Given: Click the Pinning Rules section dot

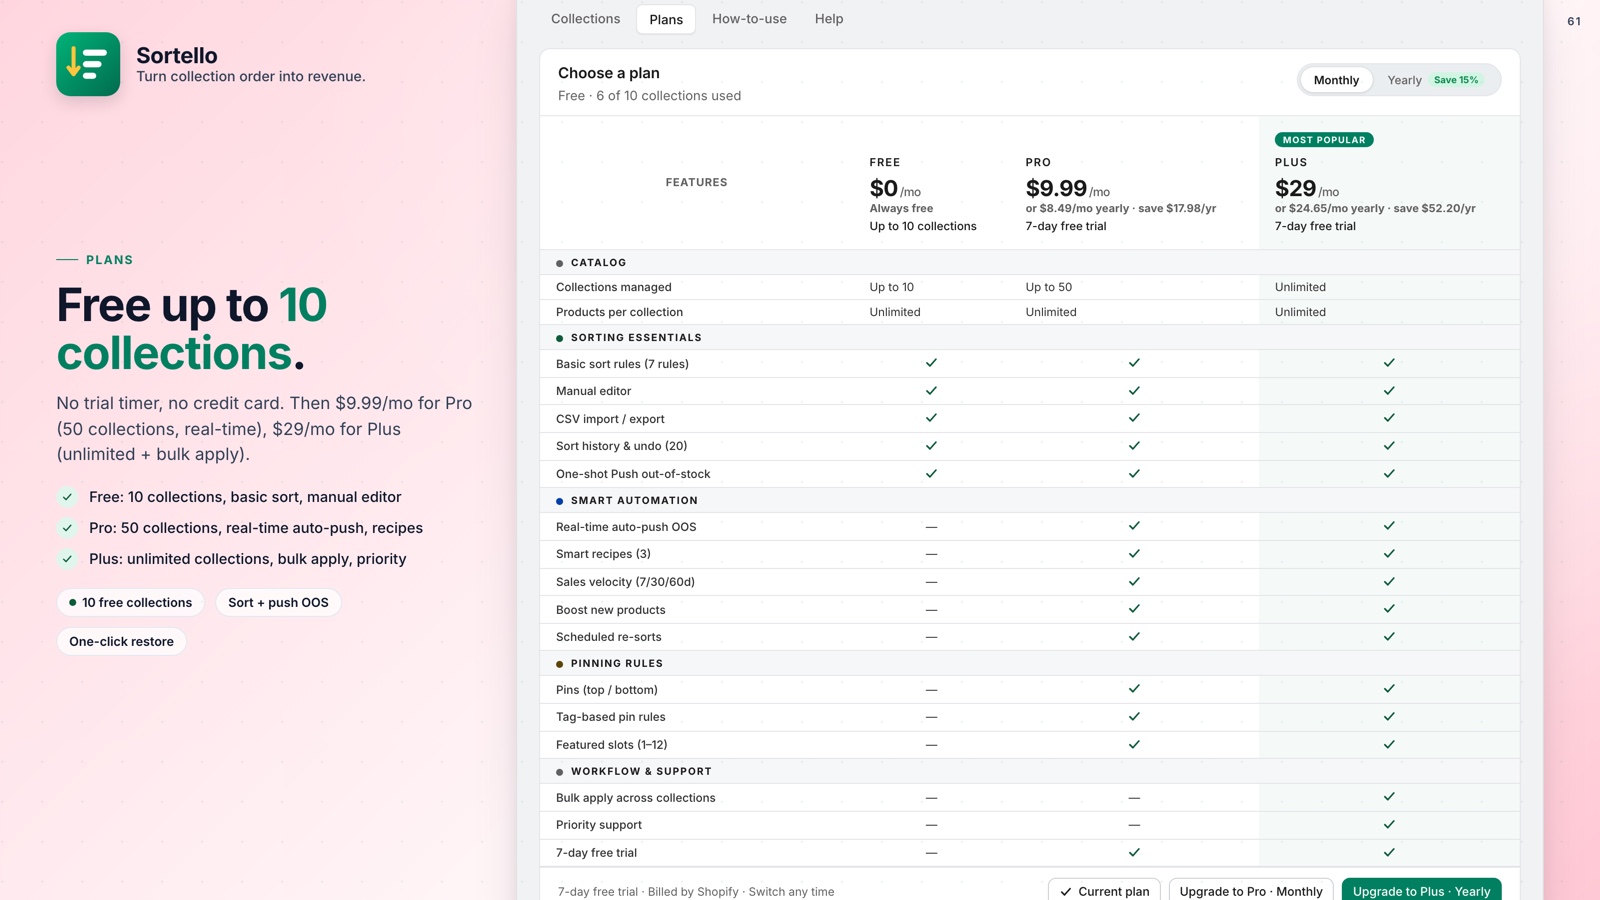Looking at the screenshot, I should [559, 664].
